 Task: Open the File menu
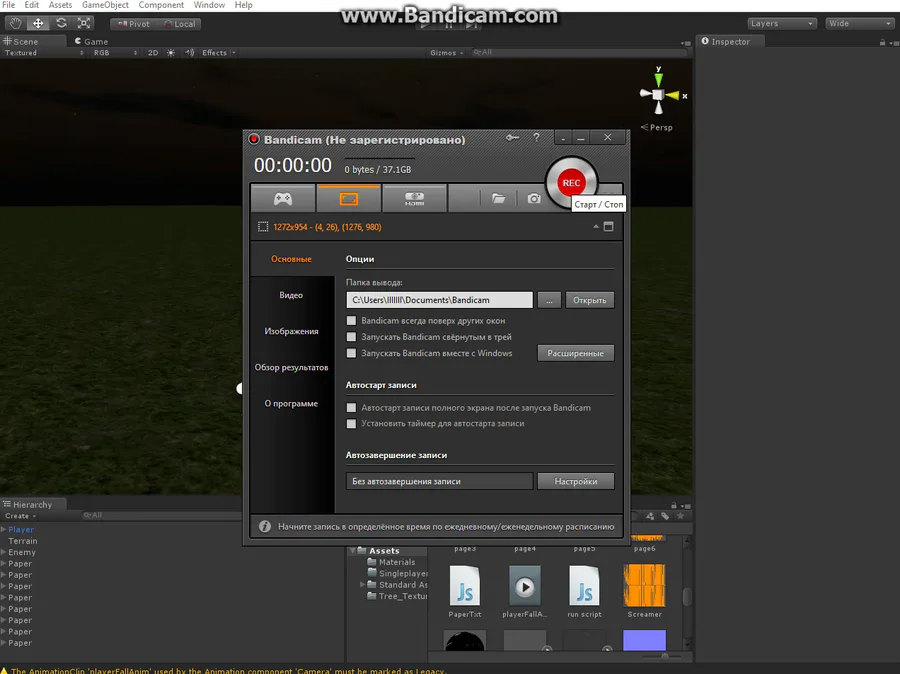[9, 5]
